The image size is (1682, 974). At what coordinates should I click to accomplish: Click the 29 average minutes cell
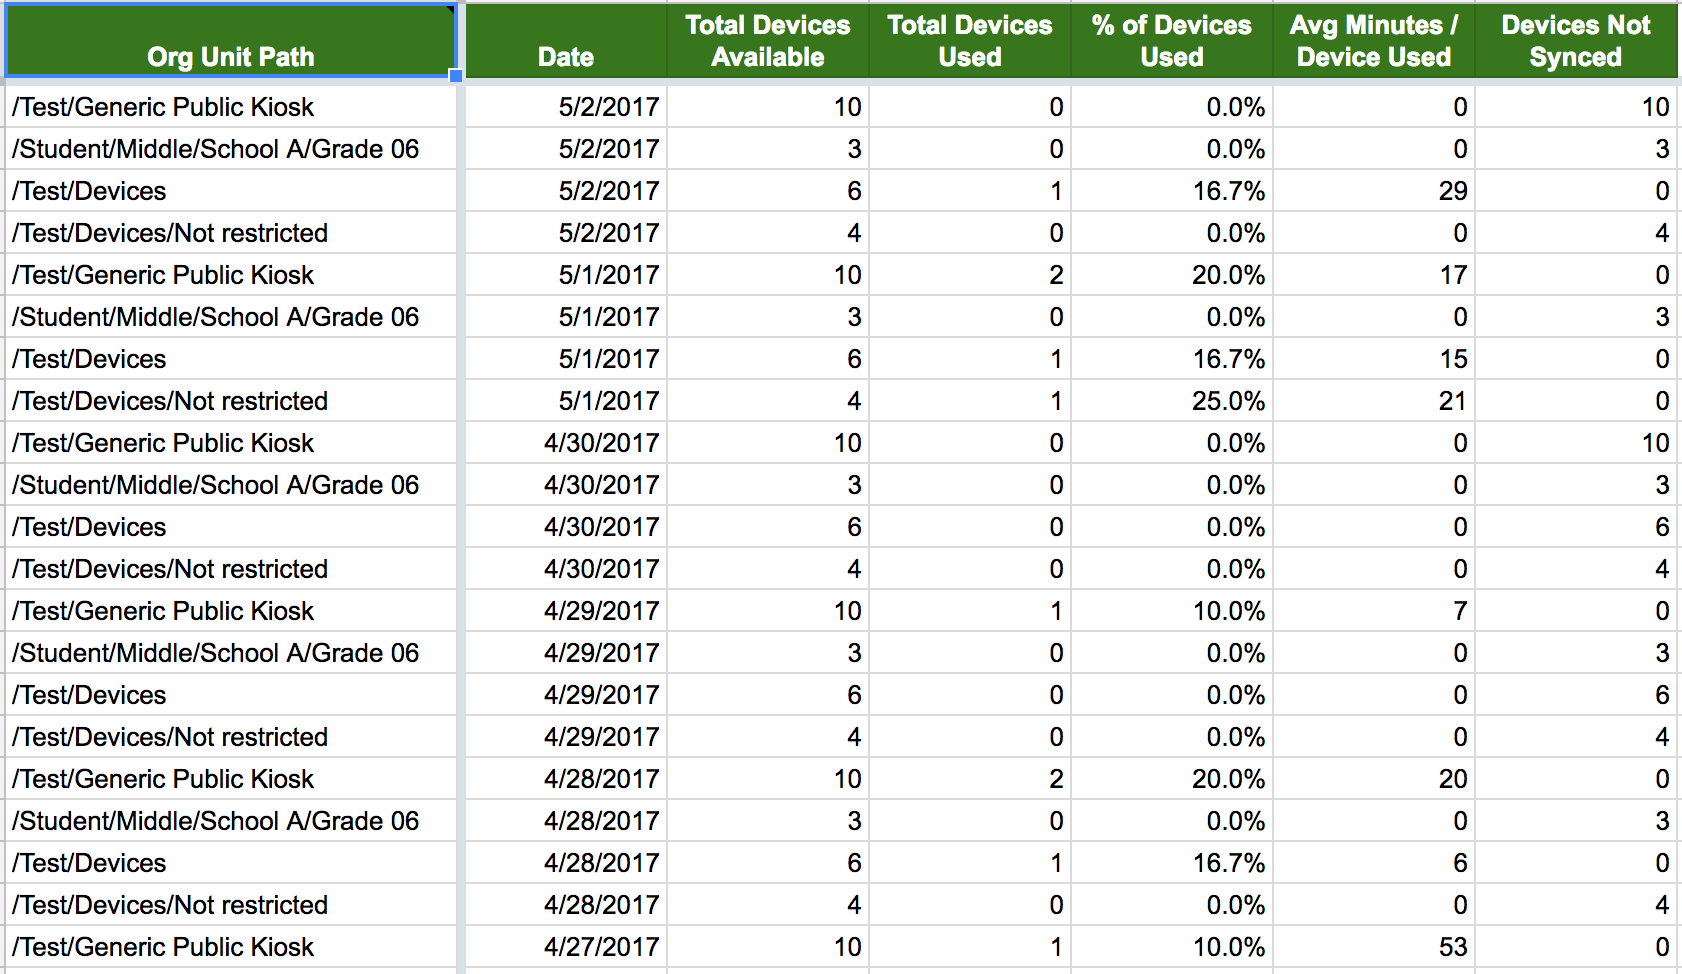coord(1373,191)
